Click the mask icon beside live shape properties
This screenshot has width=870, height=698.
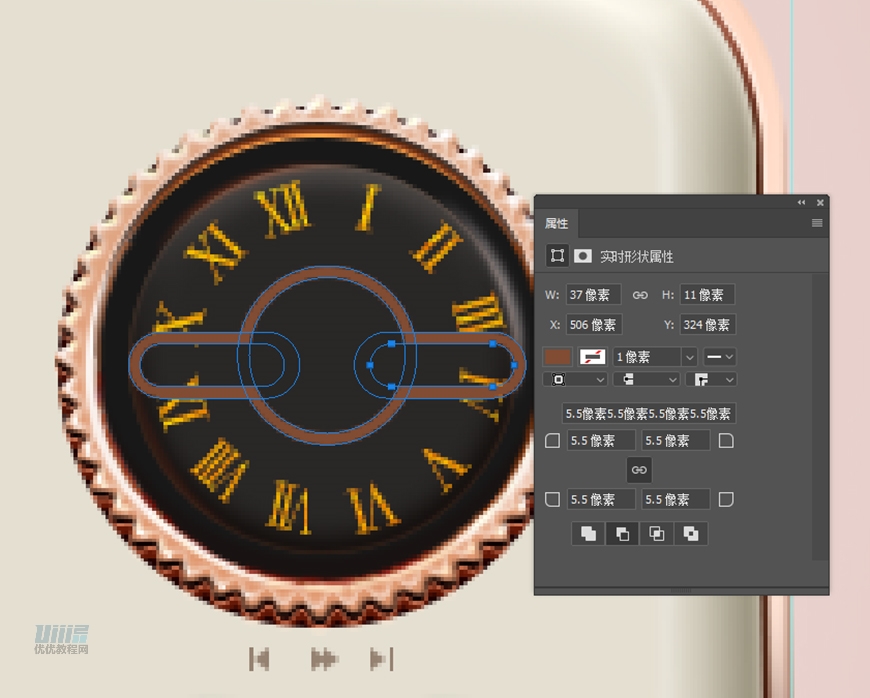click(582, 256)
